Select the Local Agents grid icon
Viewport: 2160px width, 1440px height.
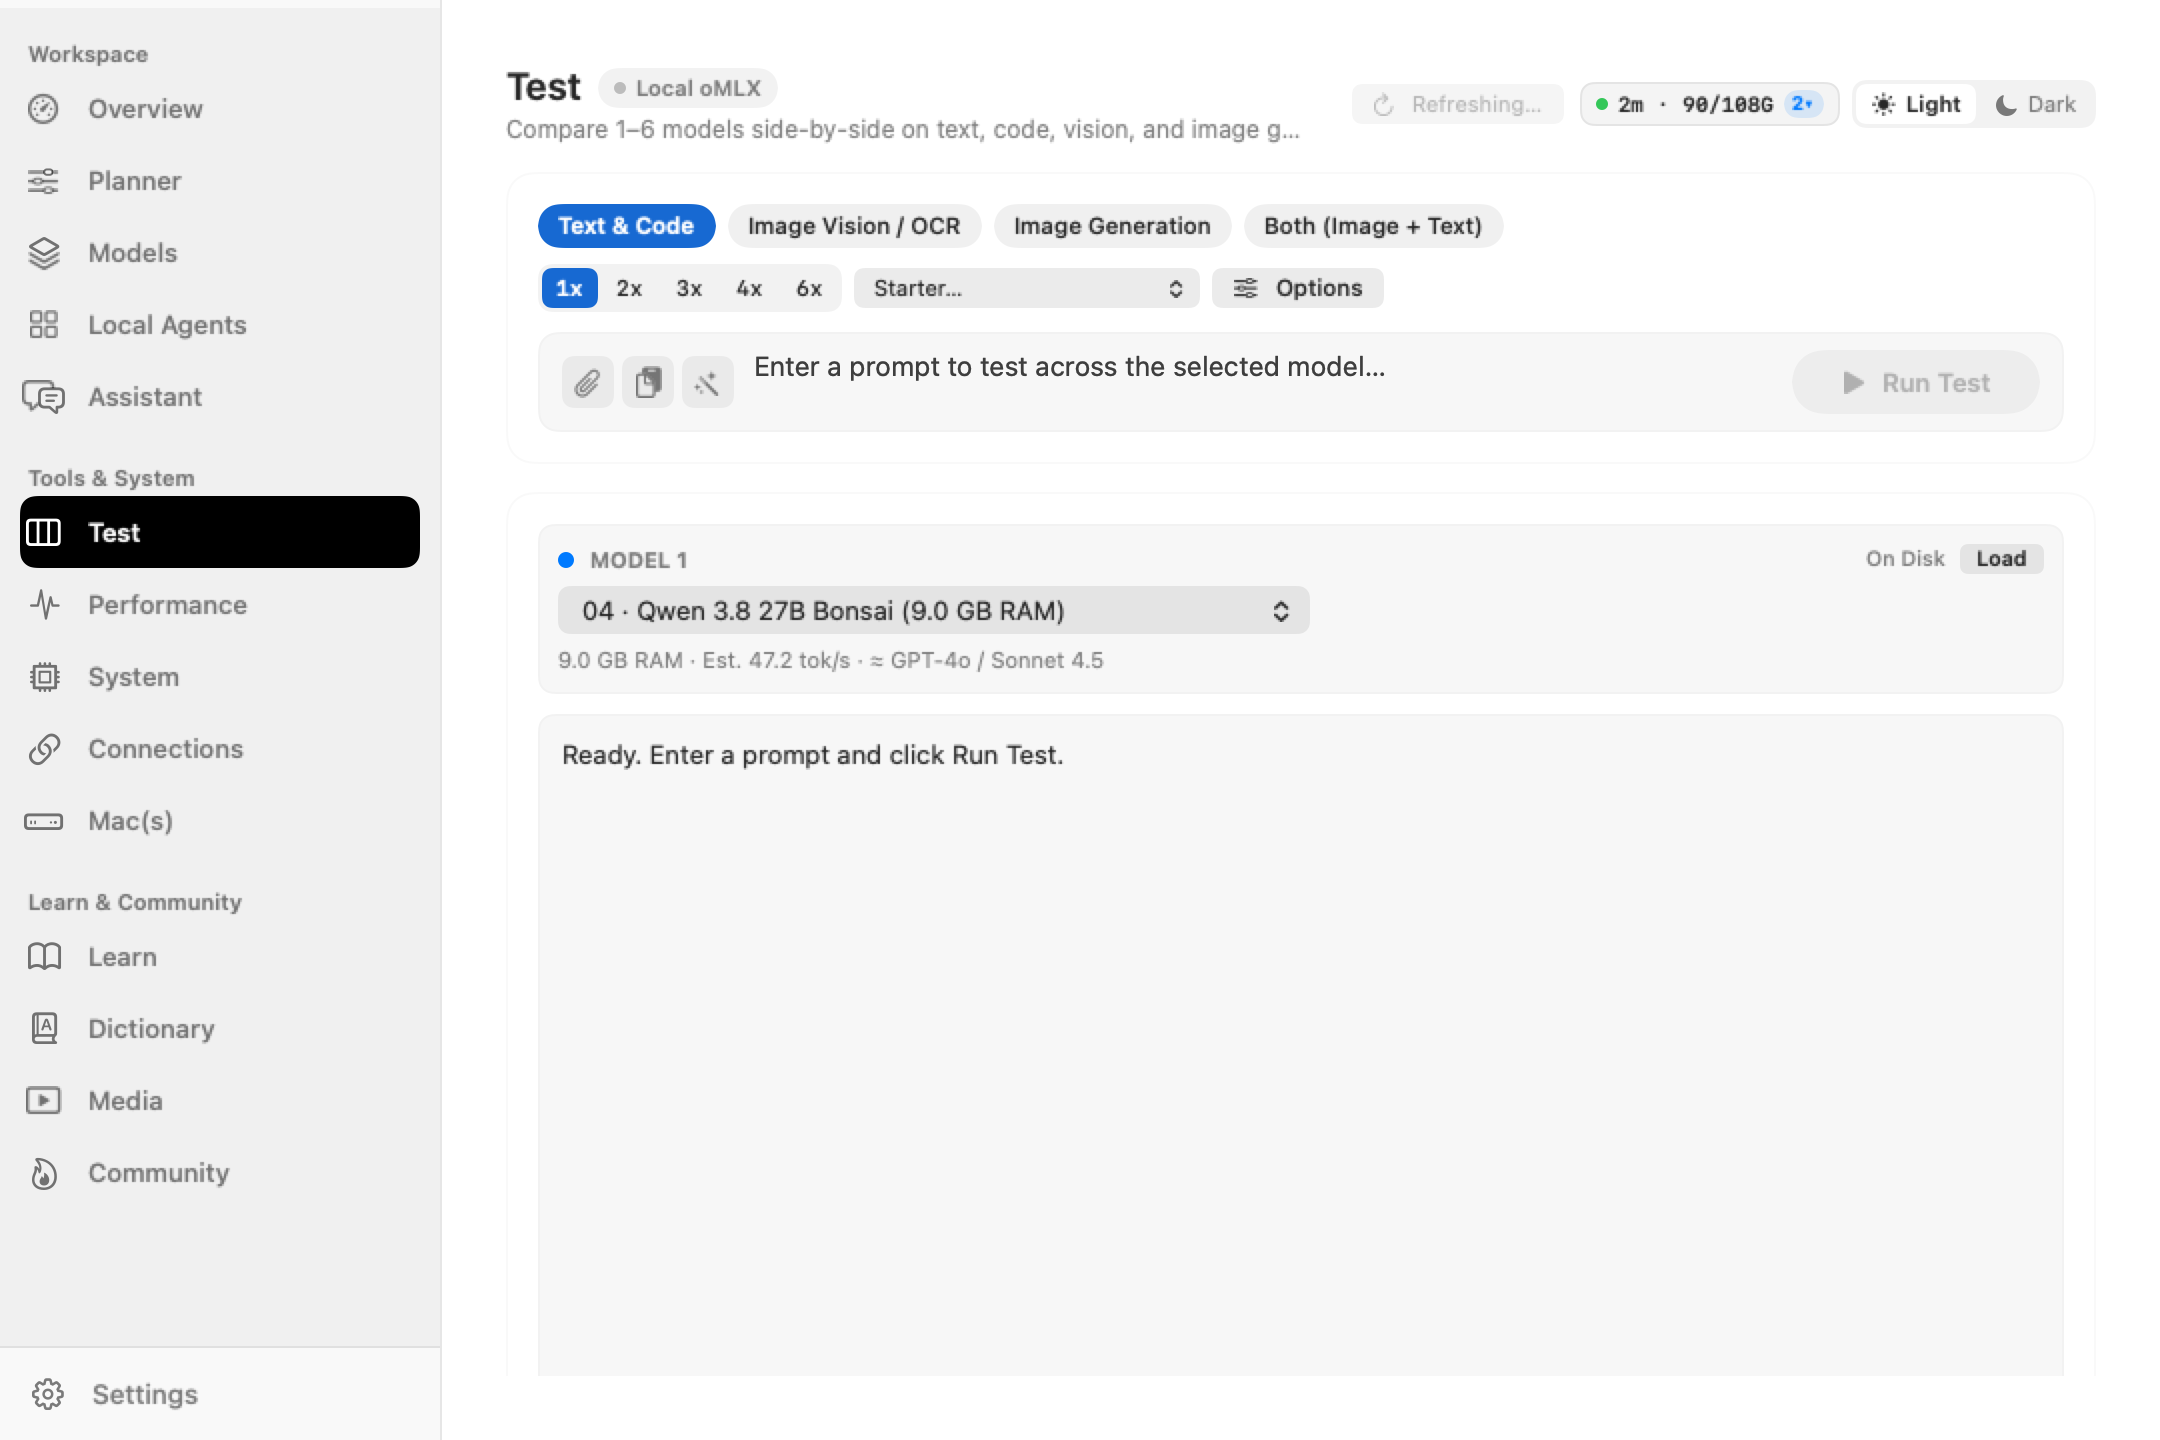(43, 325)
